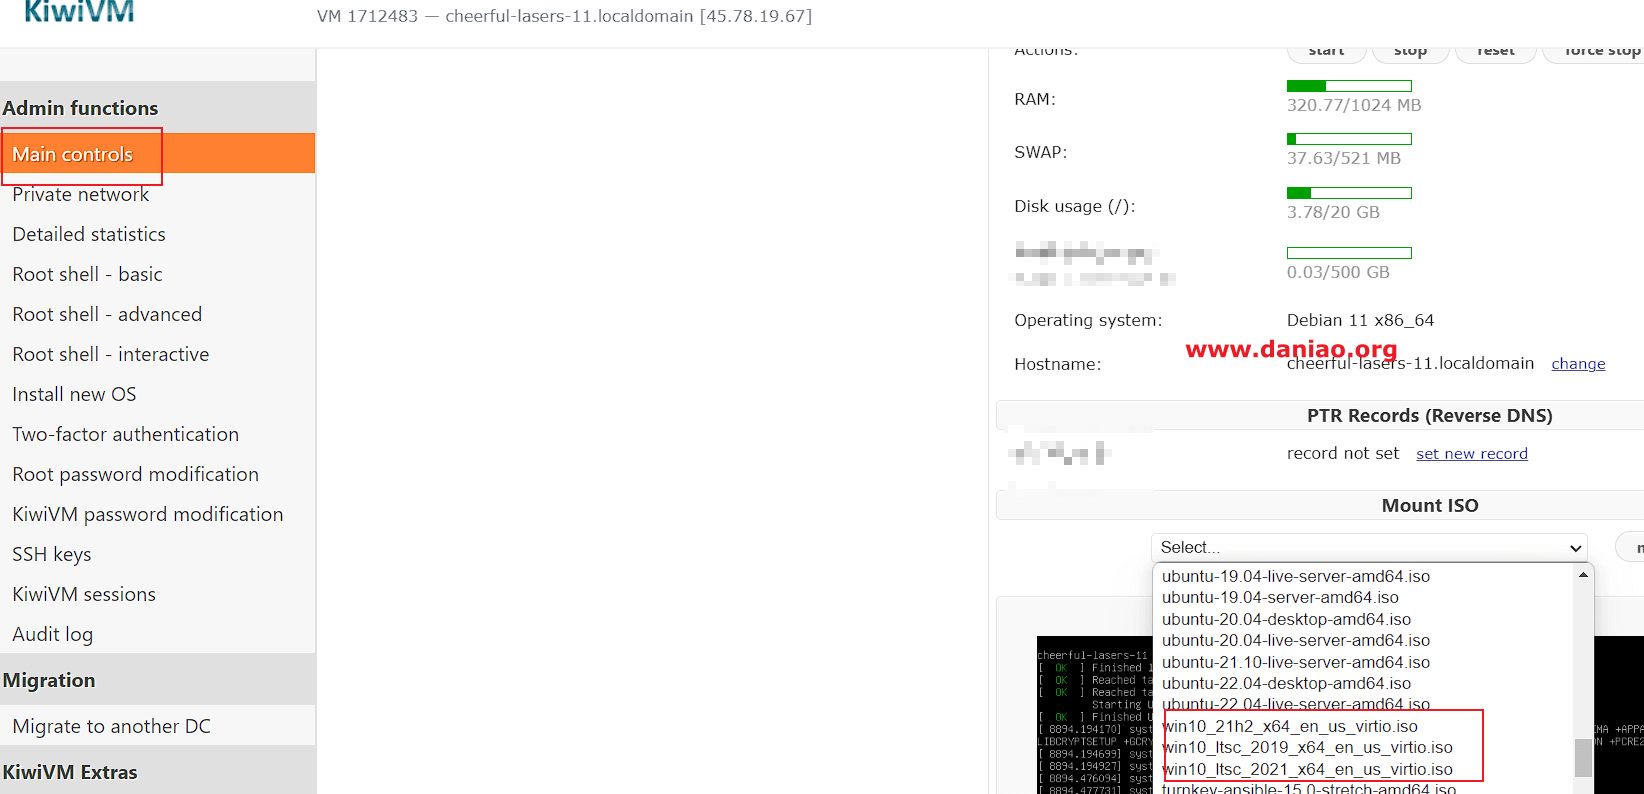The image size is (1644, 794).
Task: Select ubuntu-20.04-desktop-amd64.iso from list
Action: tap(1286, 619)
